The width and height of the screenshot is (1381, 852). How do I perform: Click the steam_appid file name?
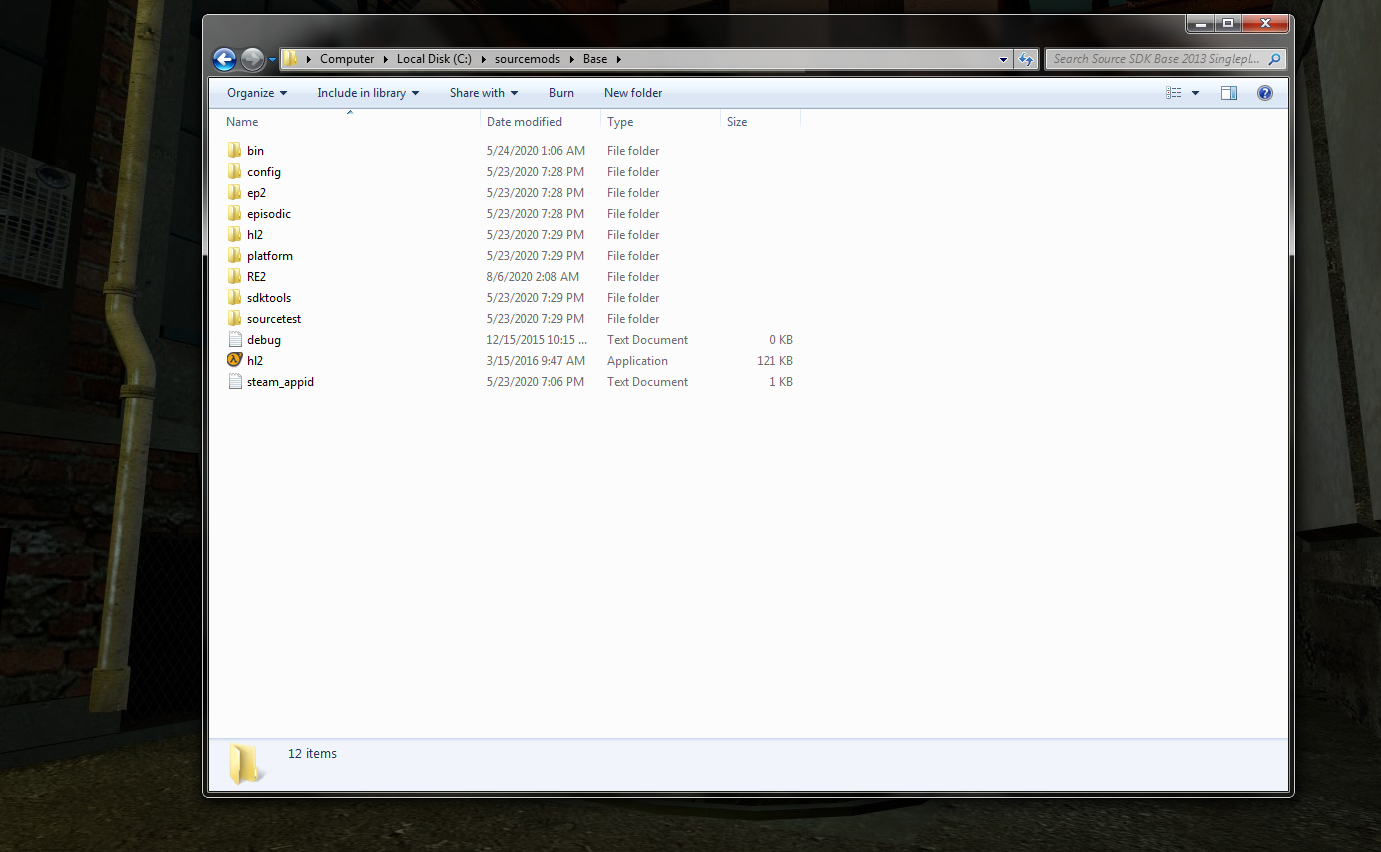tap(280, 382)
